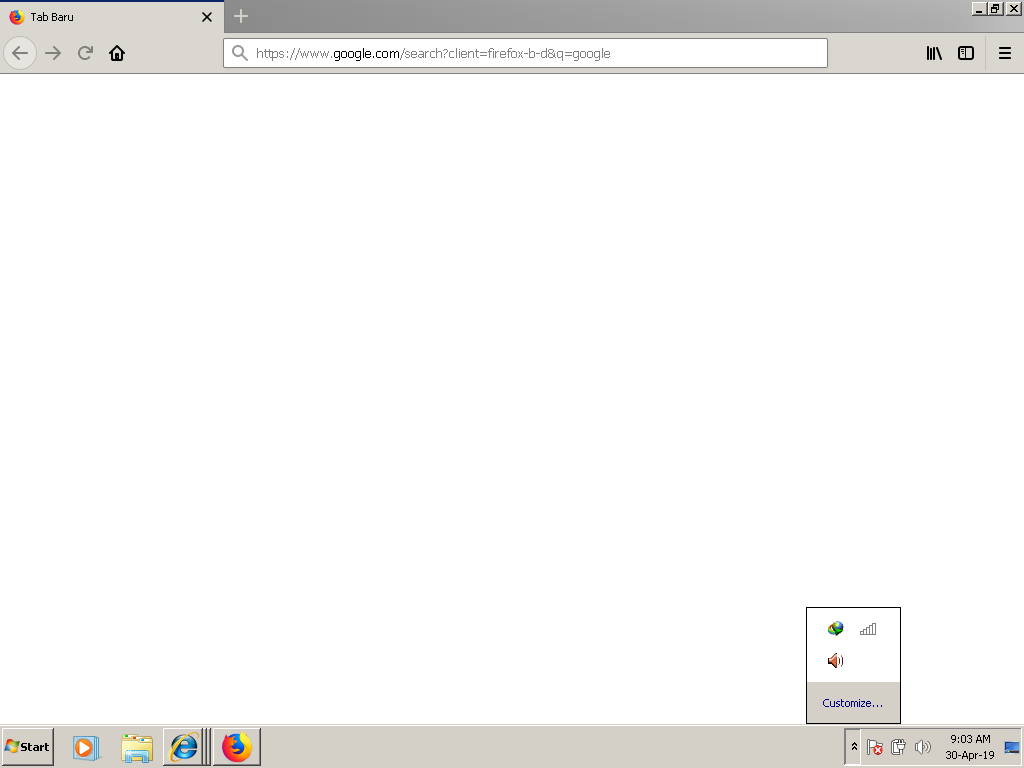Open the Library bookshelf icon
This screenshot has height=768, width=1024.
click(934, 53)
